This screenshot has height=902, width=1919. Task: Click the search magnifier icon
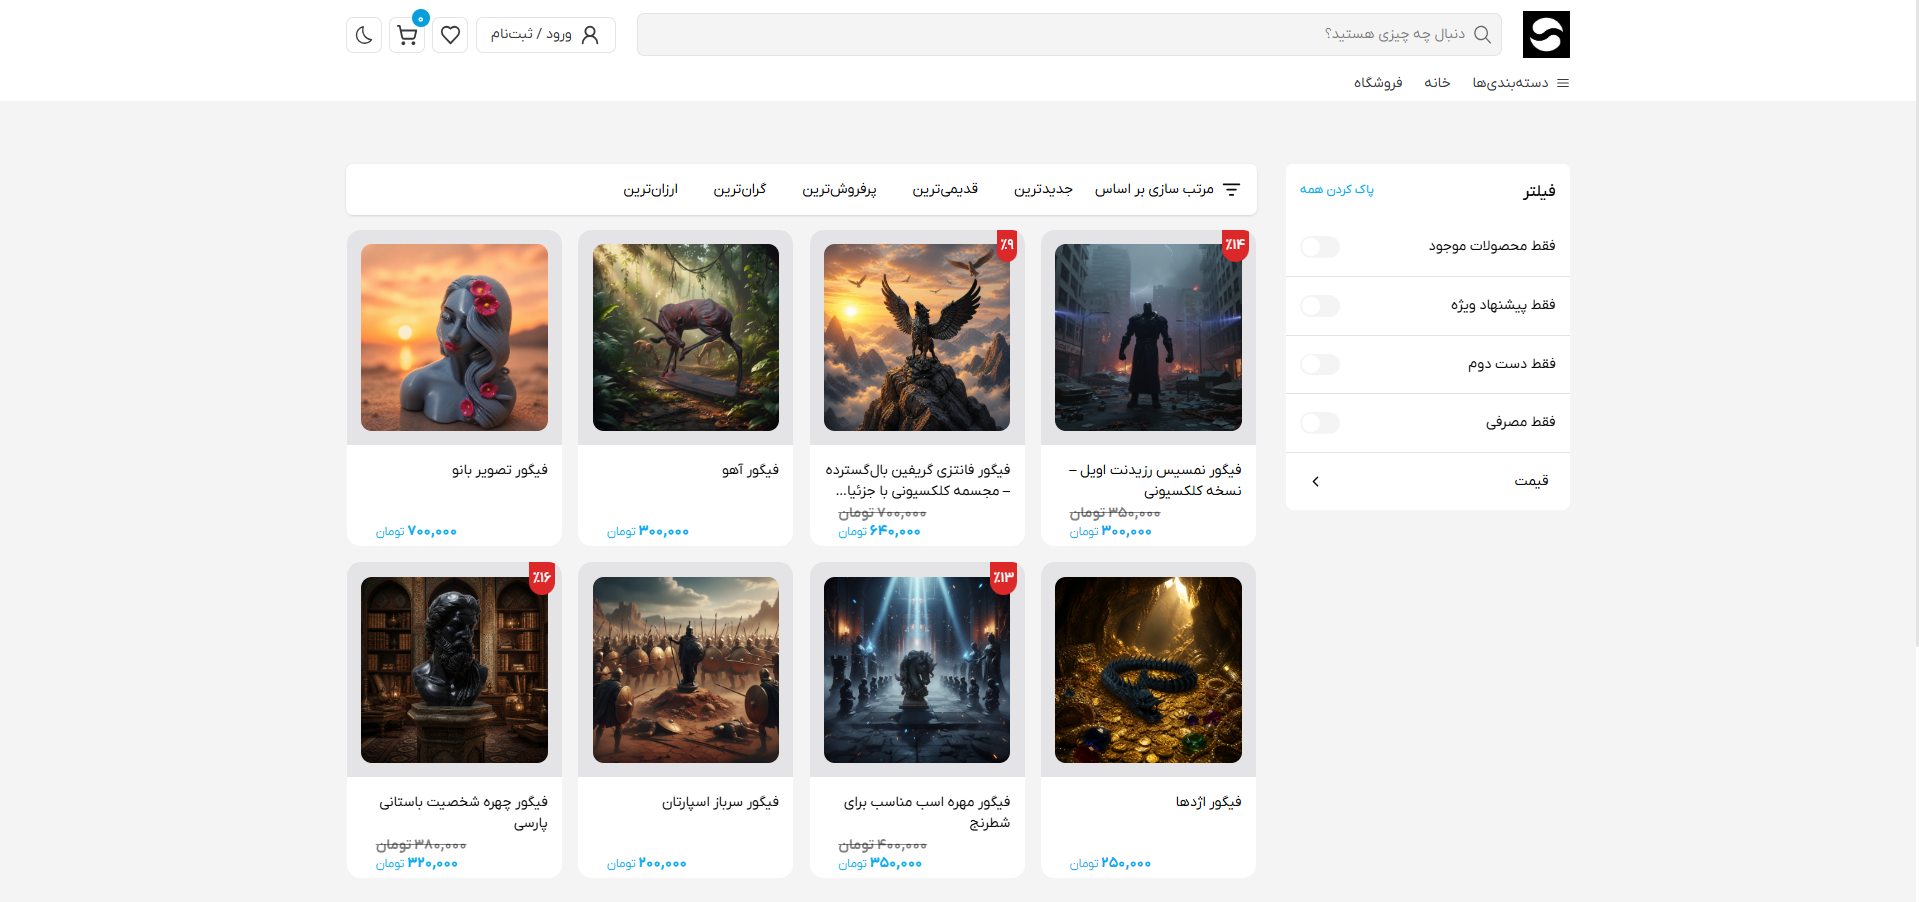1482,35
